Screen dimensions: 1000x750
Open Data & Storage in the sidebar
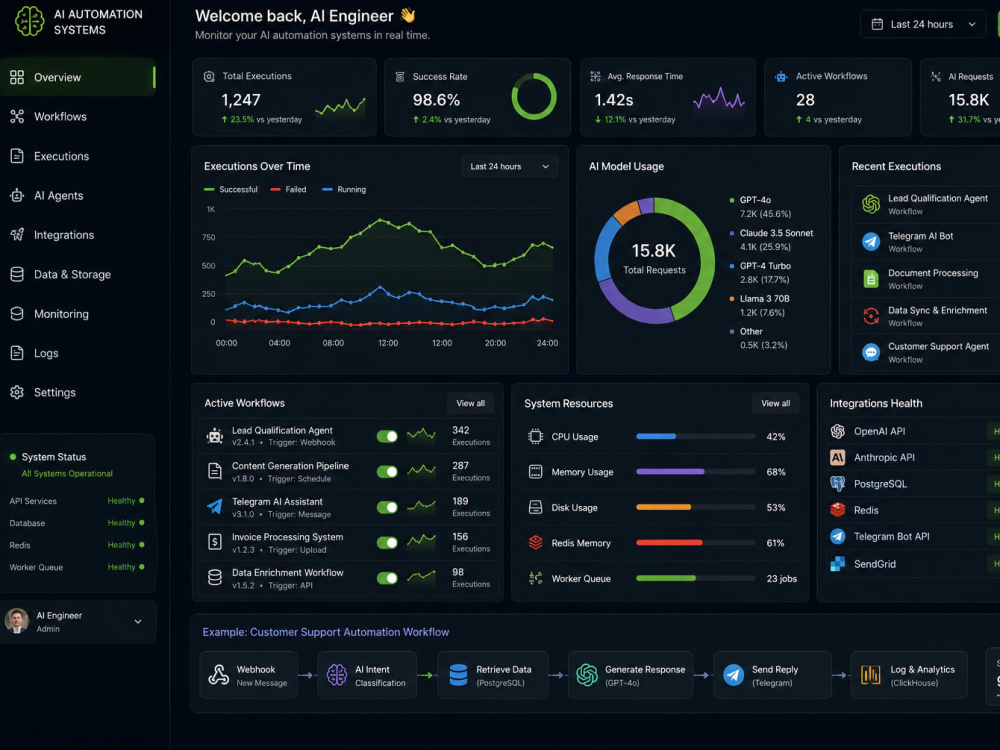click(x=78, y=274)
